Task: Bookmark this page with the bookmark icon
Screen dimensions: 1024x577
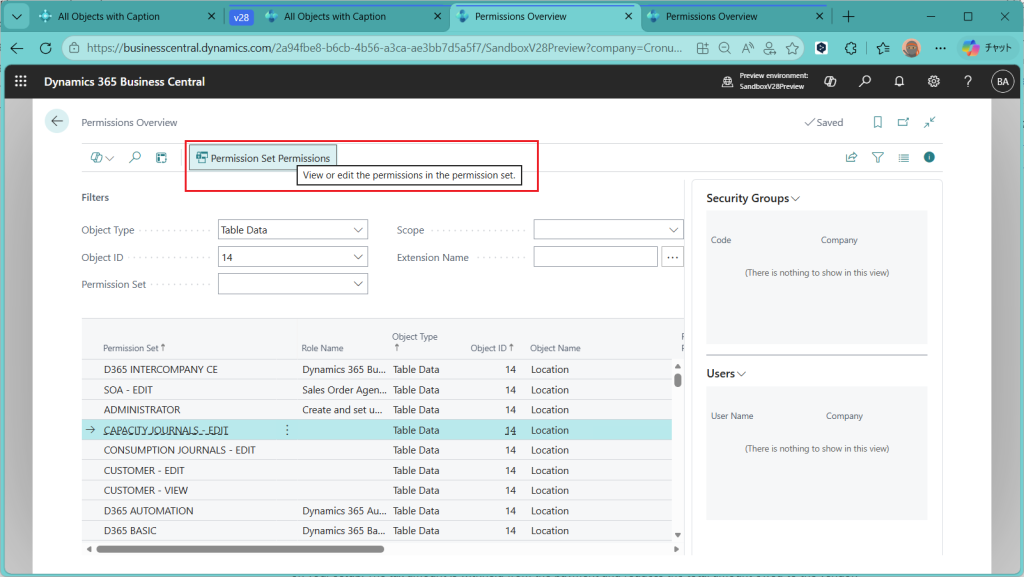Action: 877,122
